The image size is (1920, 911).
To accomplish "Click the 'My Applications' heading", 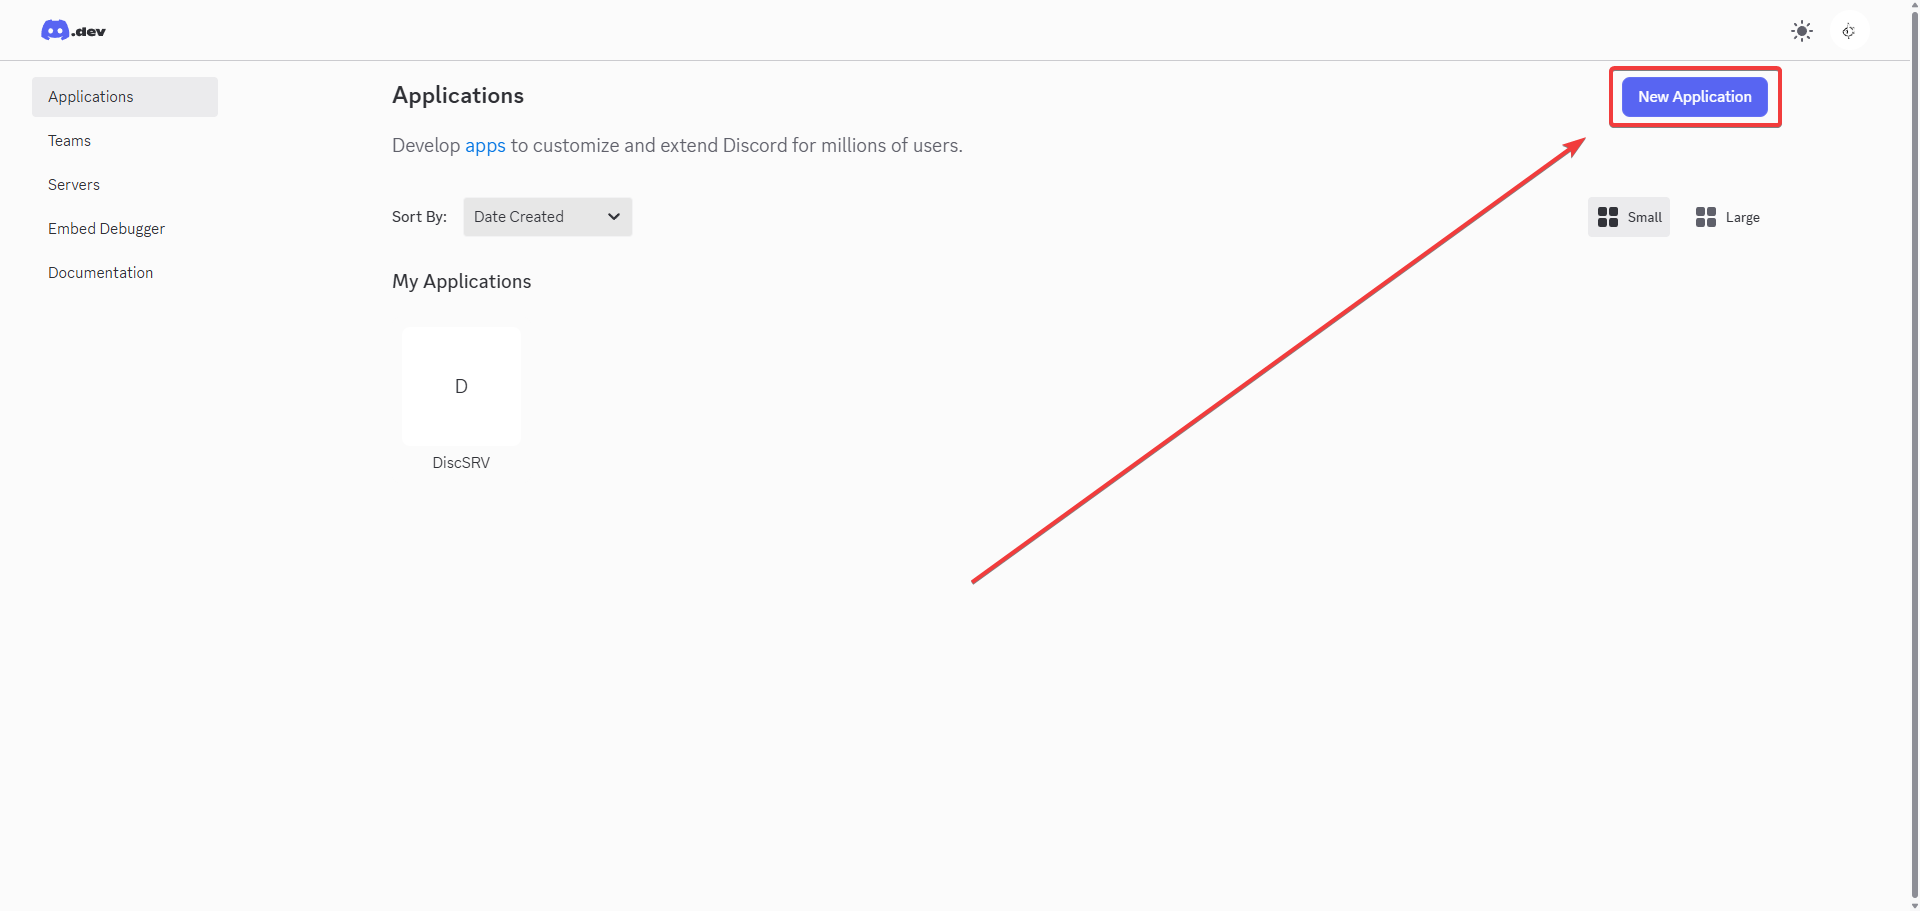I will pyautogui.click(x=462, y=282).
